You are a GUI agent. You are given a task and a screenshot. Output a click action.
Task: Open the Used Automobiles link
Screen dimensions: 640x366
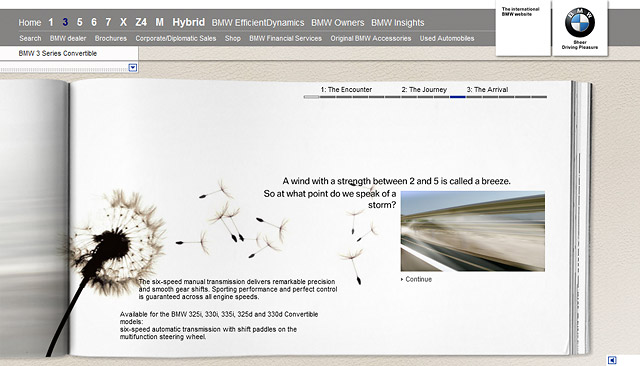click(447, 38)
